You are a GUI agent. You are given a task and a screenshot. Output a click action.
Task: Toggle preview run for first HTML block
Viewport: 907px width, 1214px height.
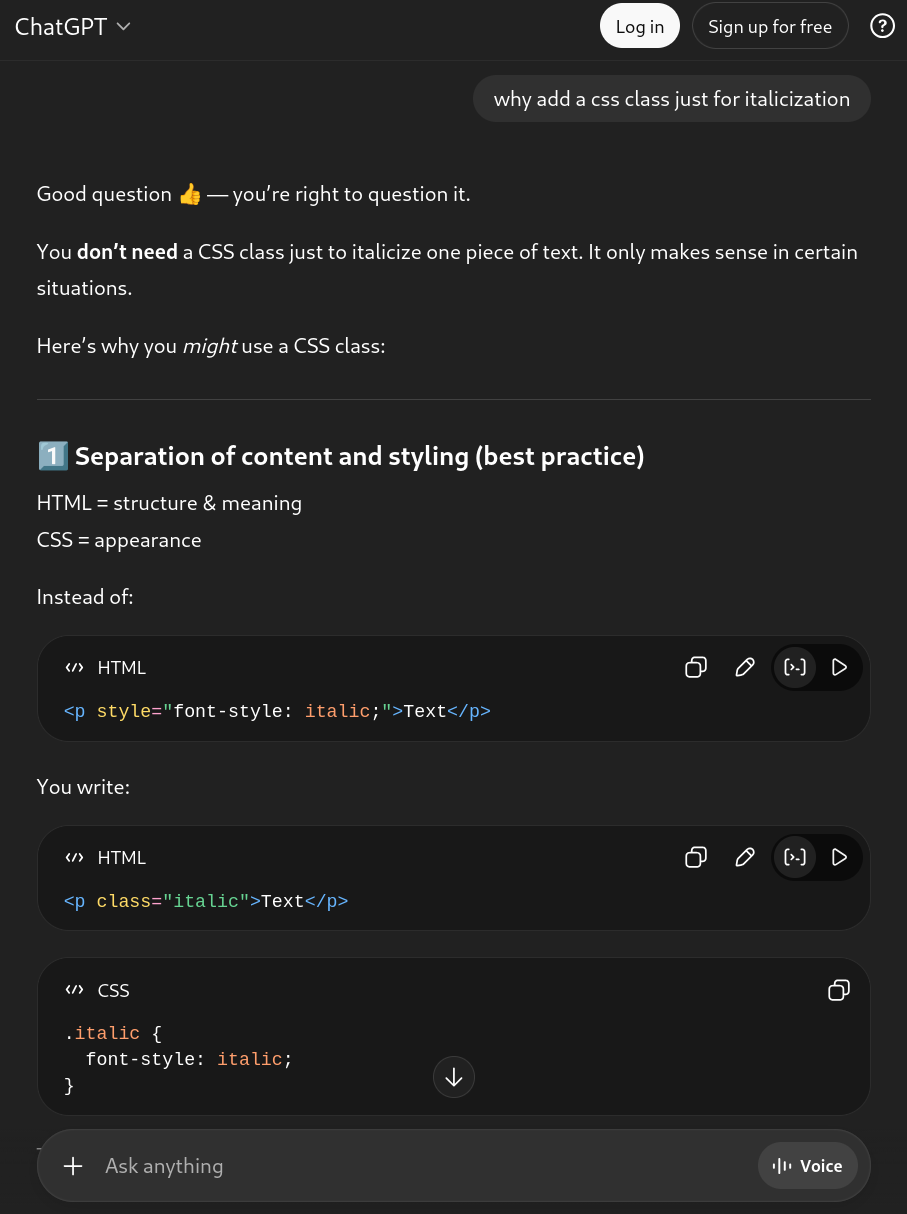pyautogui.click(x=840, y=667)
